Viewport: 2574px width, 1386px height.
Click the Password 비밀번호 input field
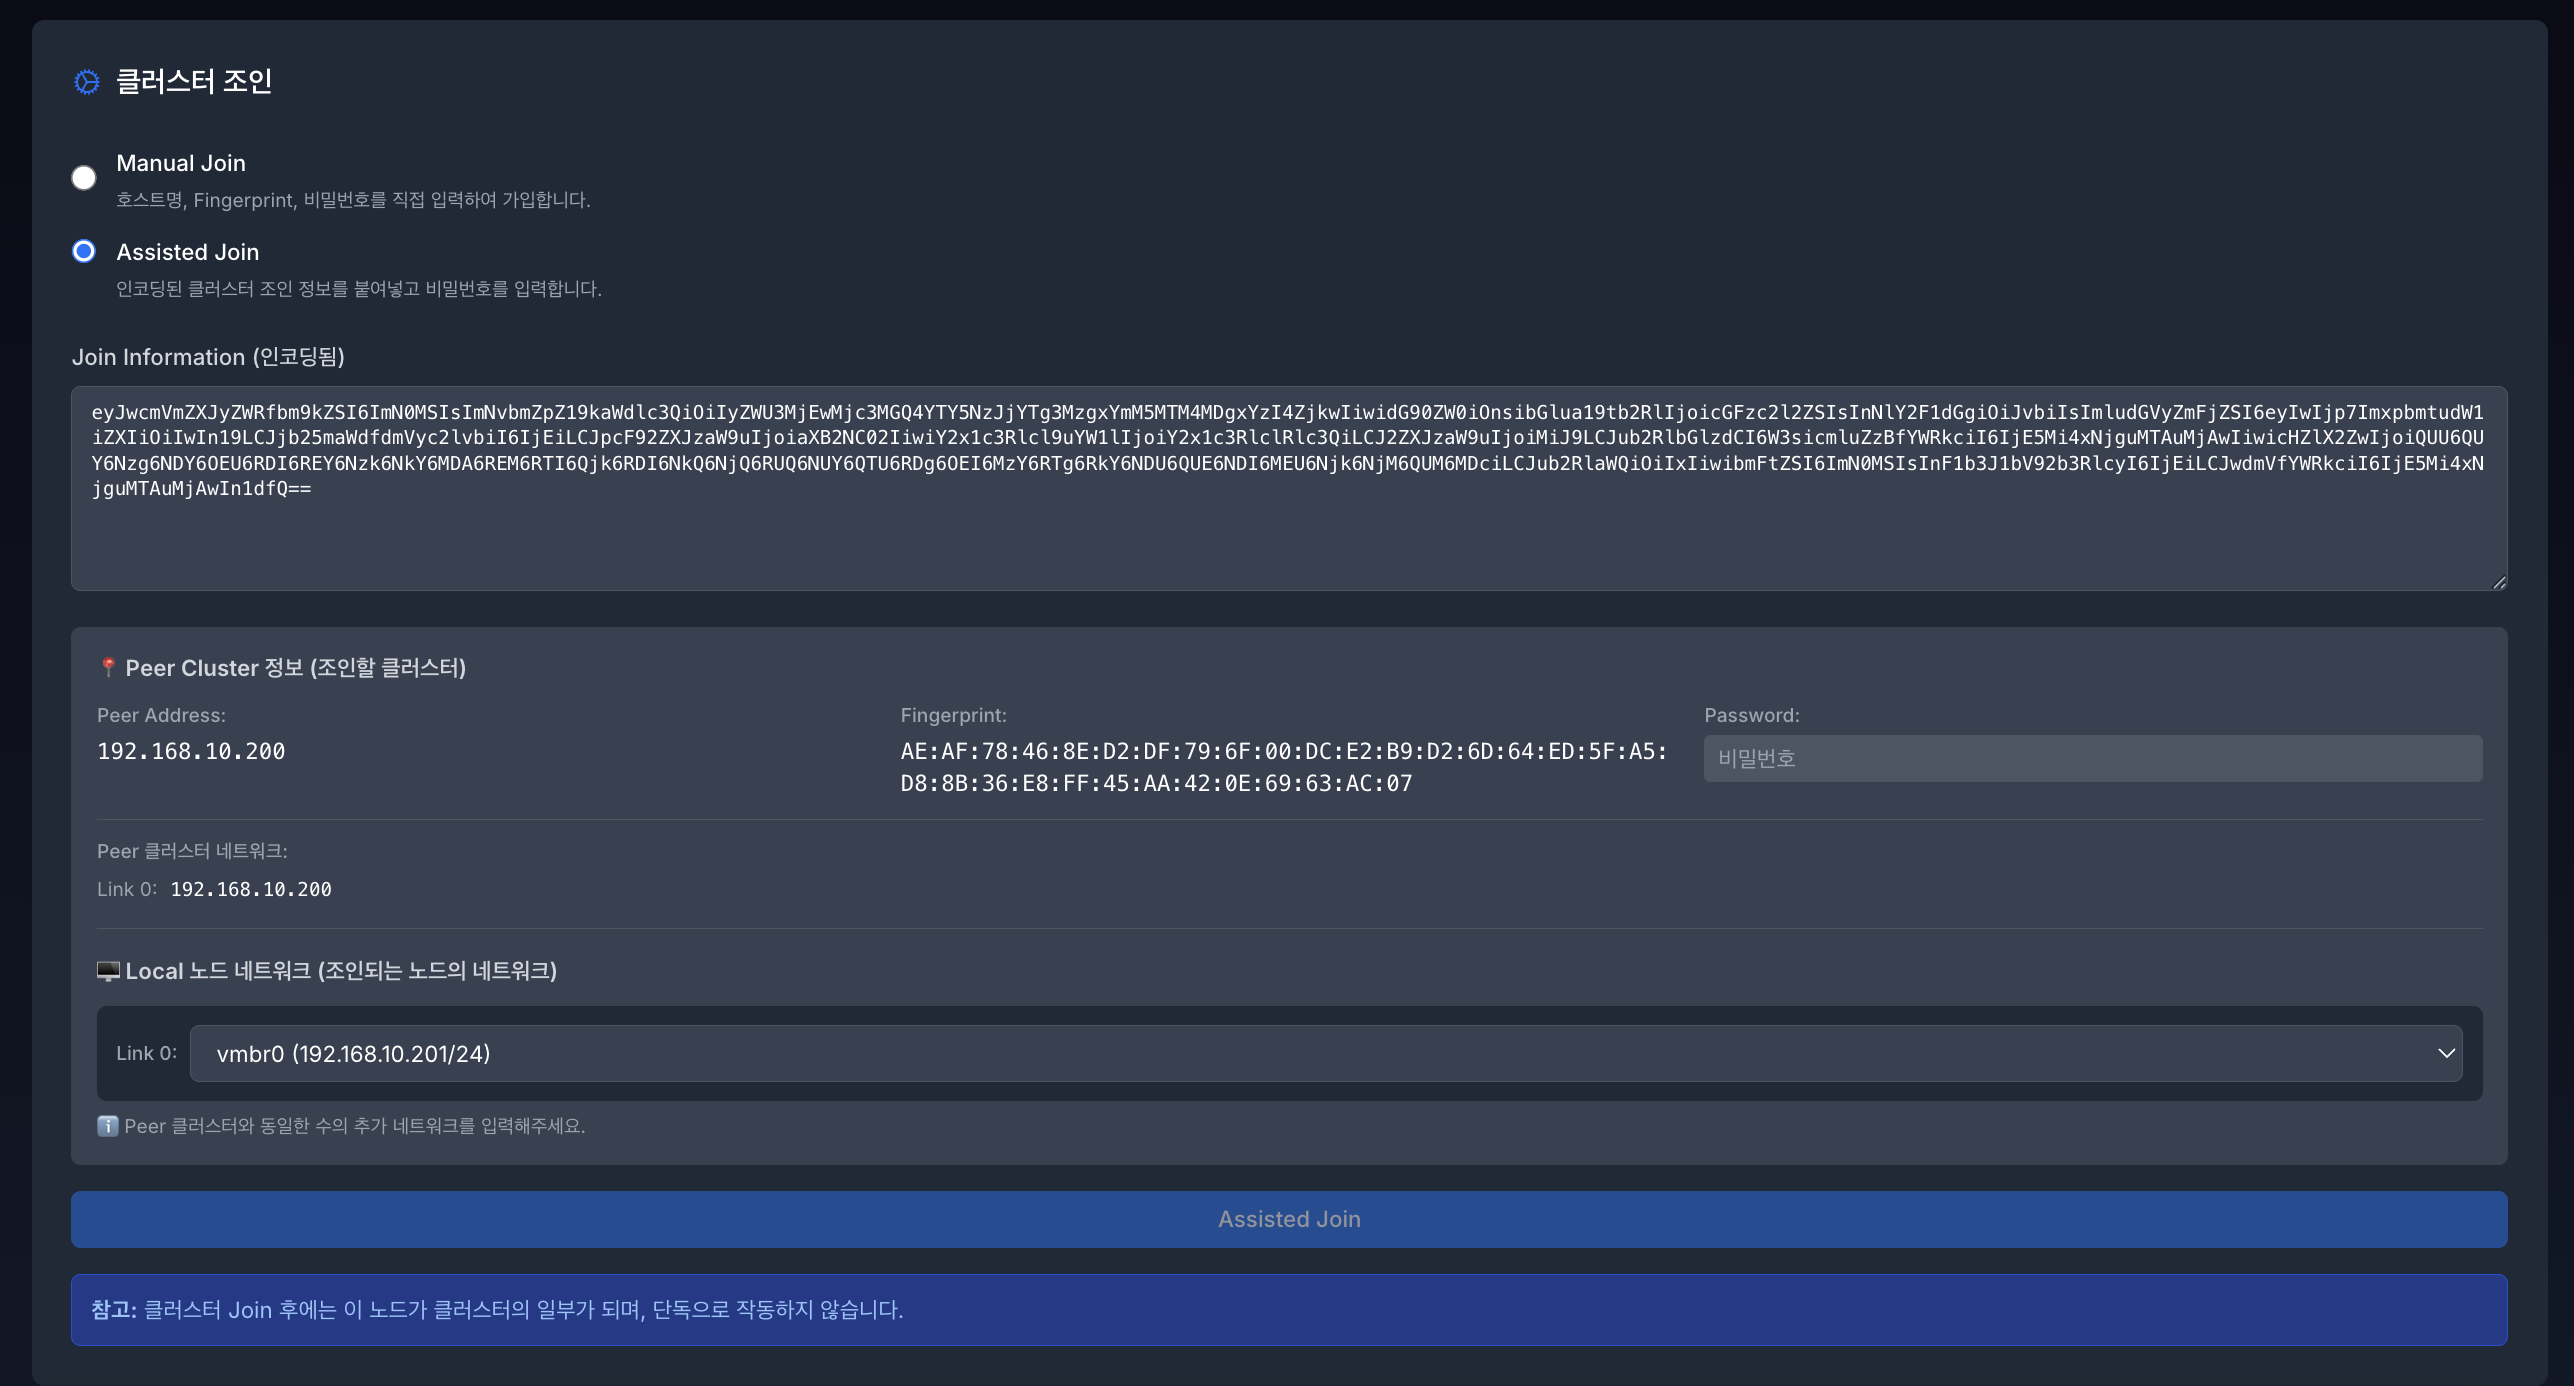tap(2092, 758)
